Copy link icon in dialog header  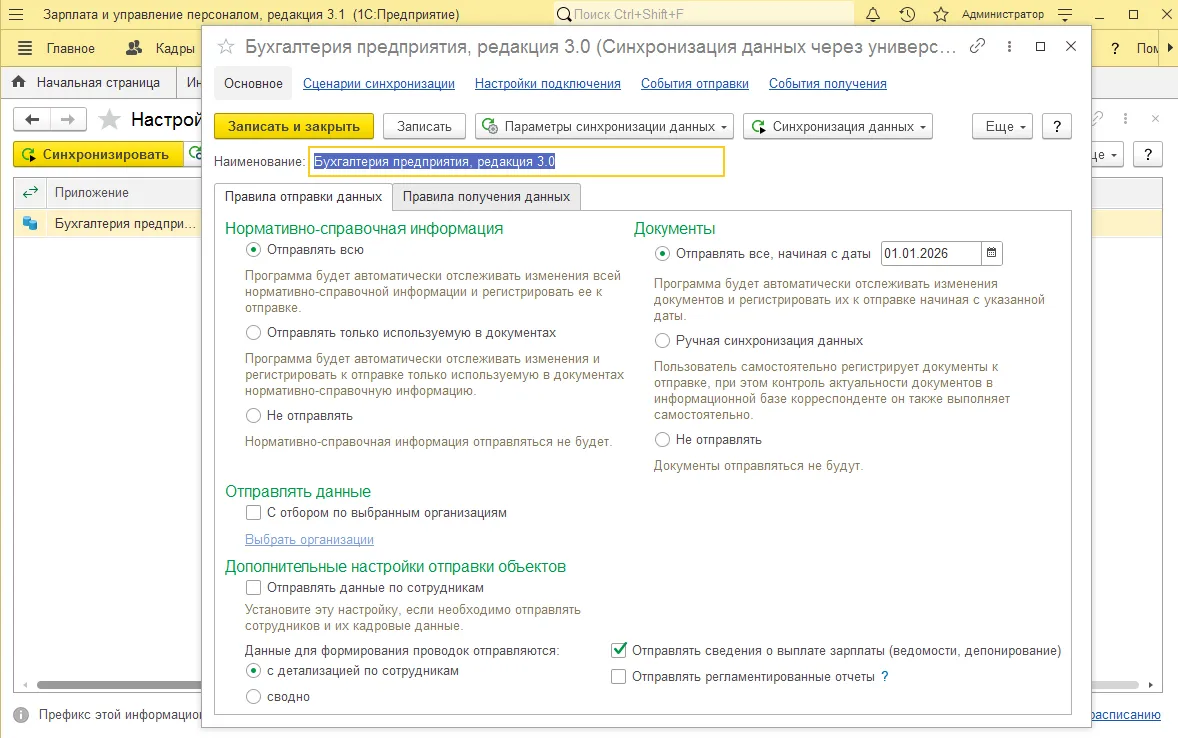point(977,47)
